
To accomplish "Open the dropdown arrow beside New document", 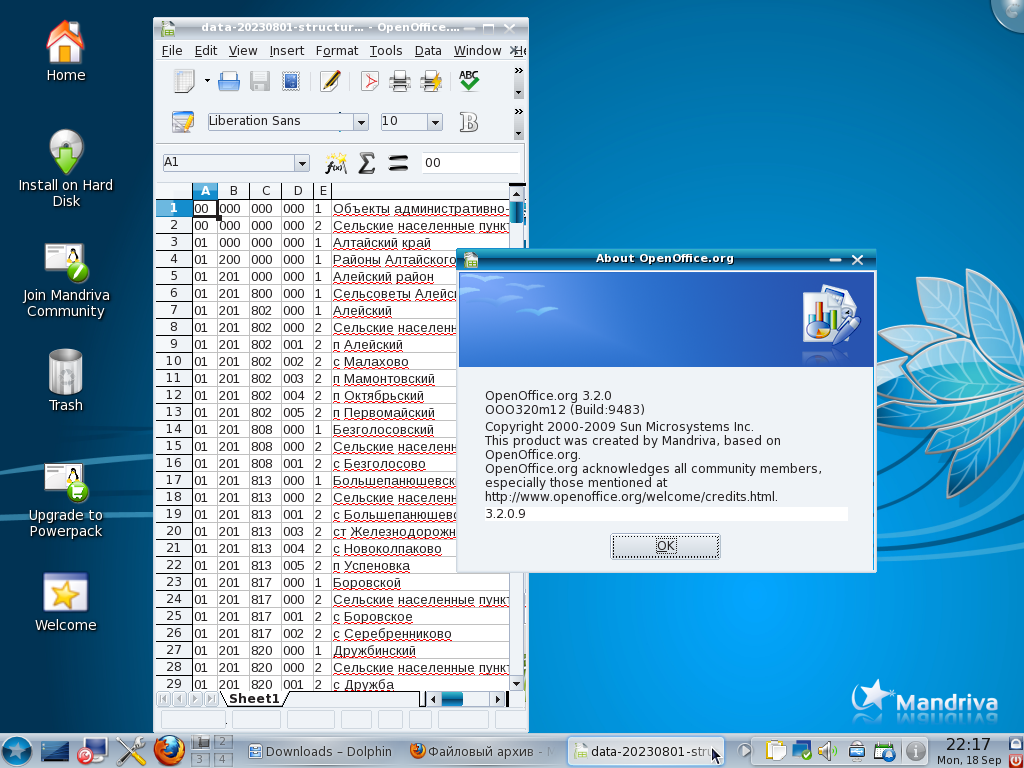I will pyautogui.click(x=207, y=81).
